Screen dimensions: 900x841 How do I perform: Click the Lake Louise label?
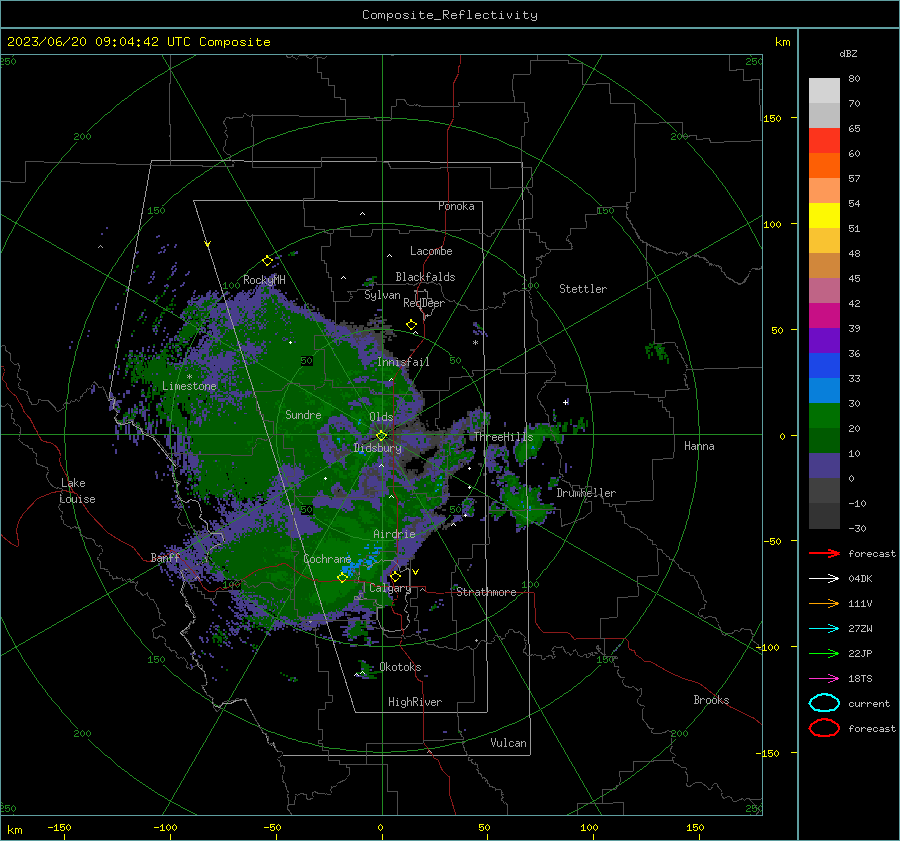pos(77,491)
